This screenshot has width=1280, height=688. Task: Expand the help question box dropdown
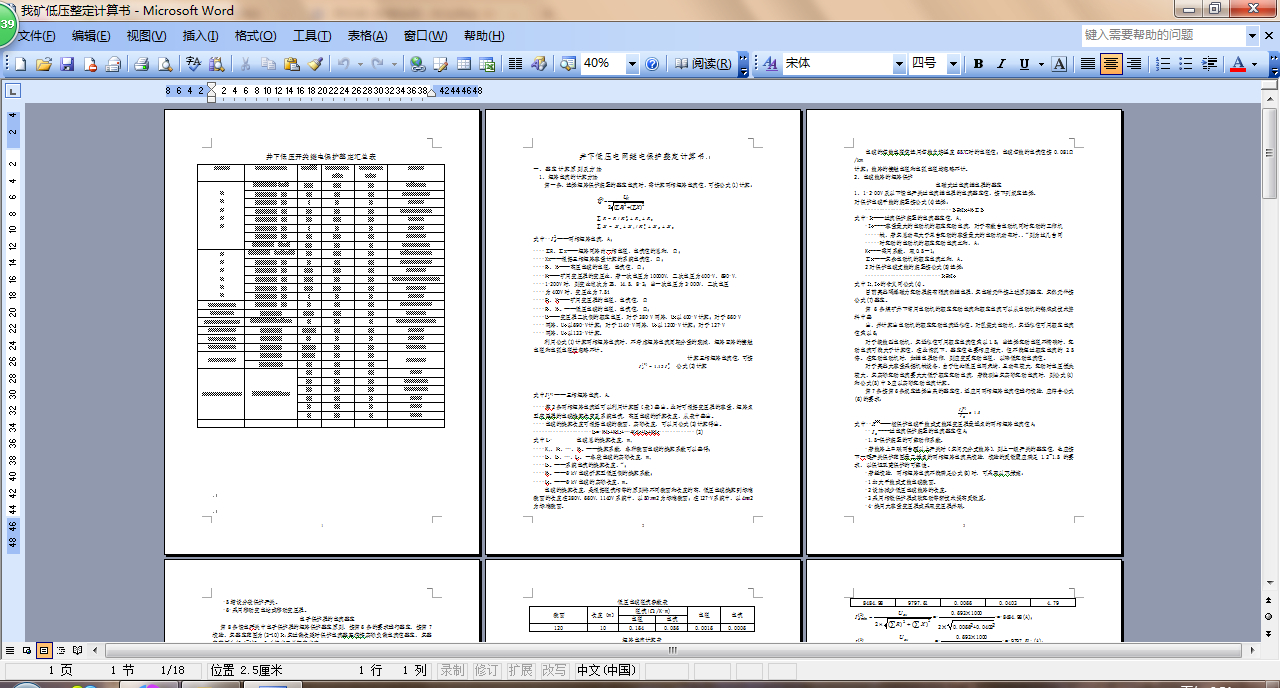1253,35
